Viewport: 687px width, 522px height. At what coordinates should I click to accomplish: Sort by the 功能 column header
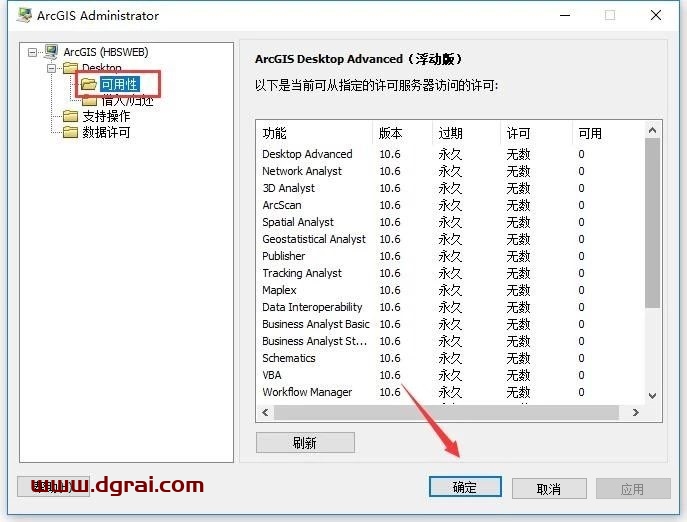point(315,133)
